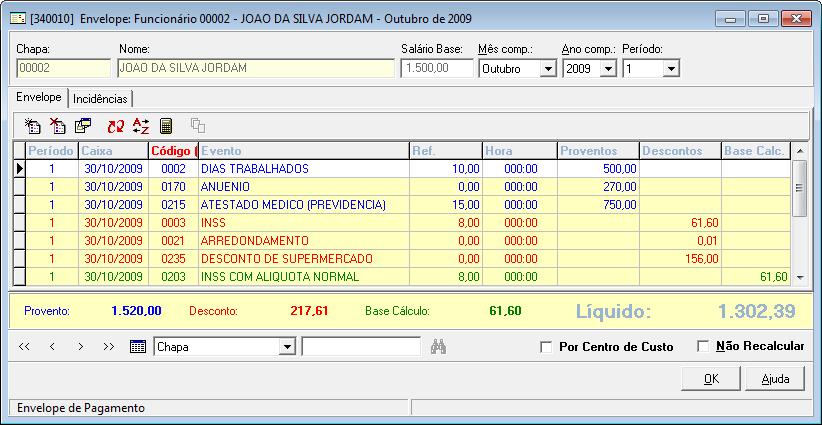
Task: Open the Mês comp. dropdown showing Outubro
Action: [548, 69]
